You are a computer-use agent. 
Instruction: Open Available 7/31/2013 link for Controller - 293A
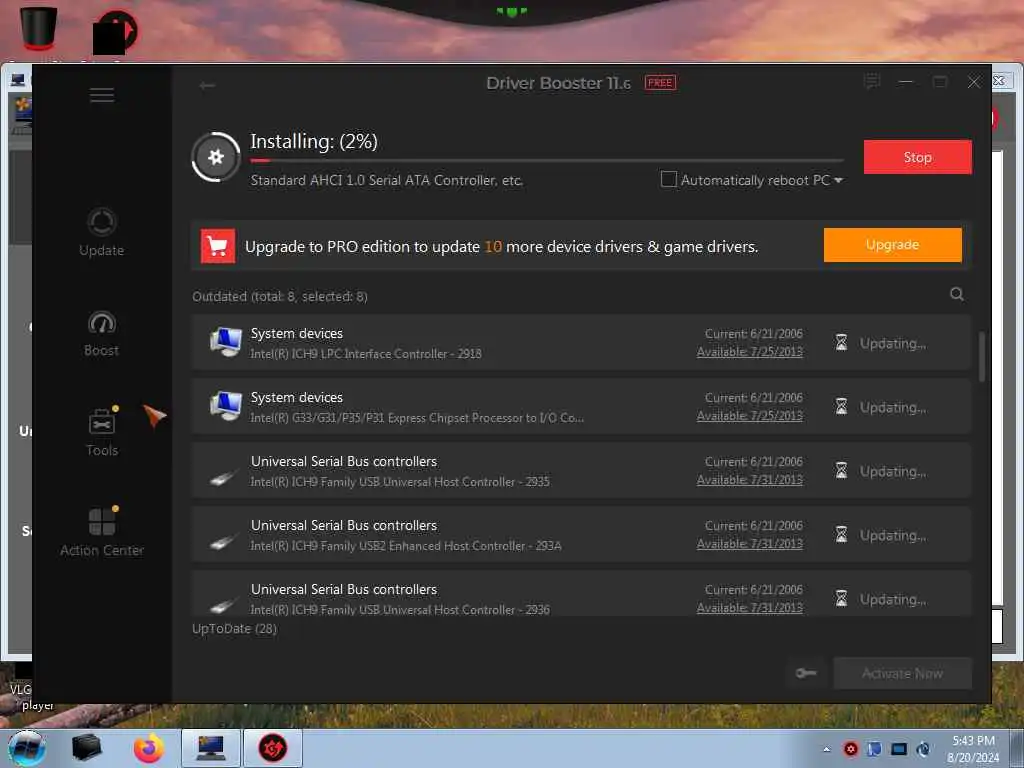[x=750, y=544]
